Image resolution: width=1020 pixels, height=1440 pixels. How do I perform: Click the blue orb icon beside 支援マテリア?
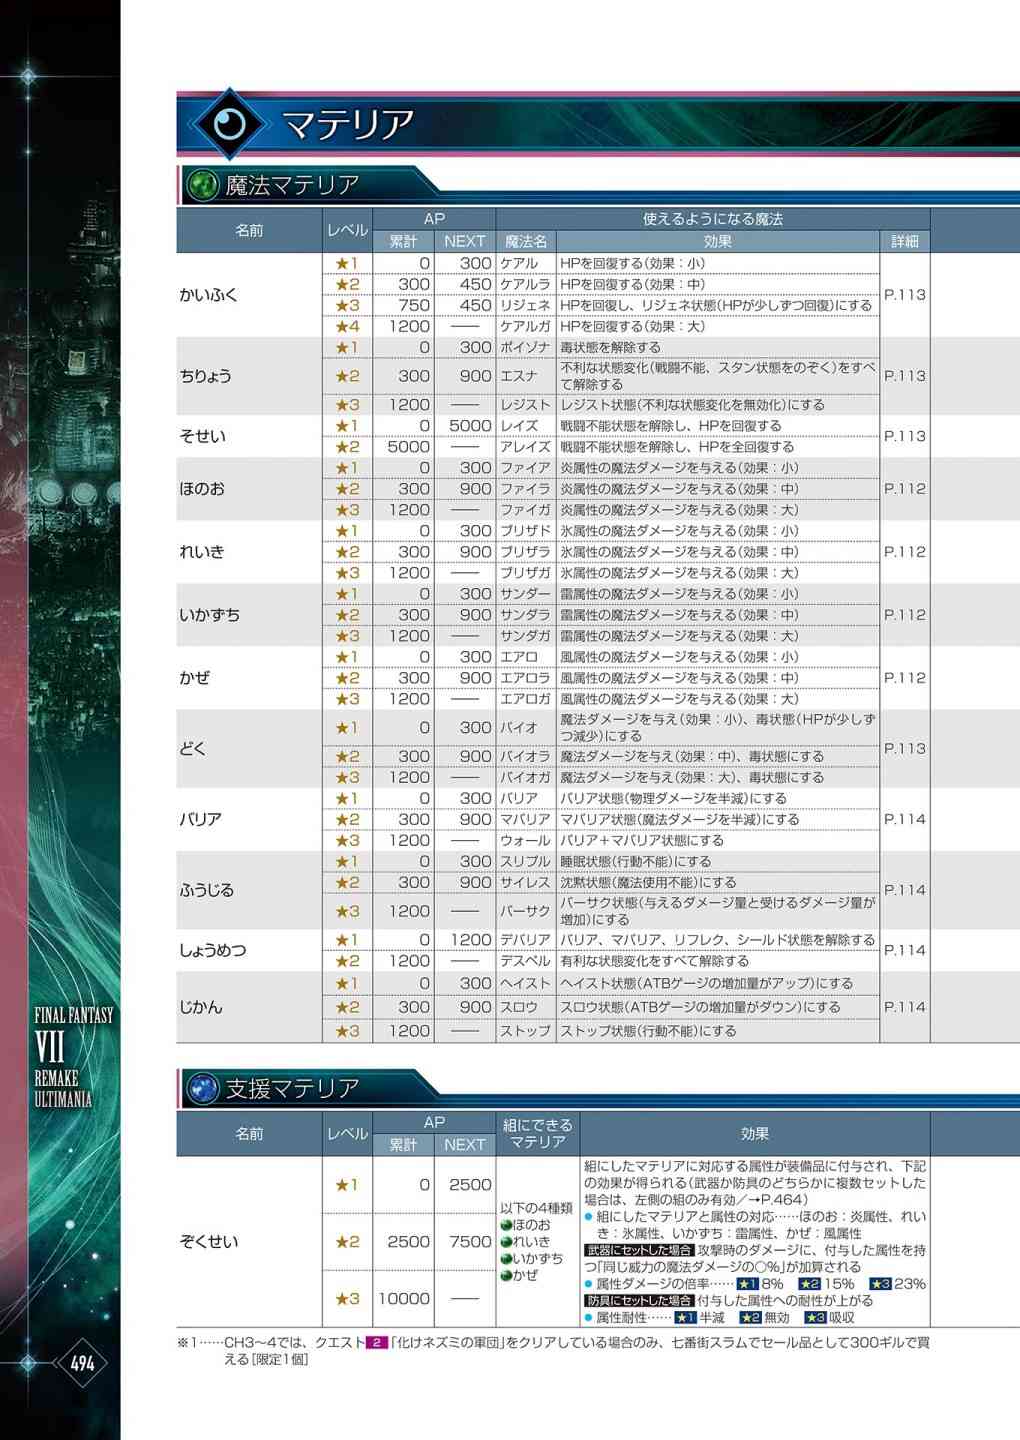pos(203,1088)
